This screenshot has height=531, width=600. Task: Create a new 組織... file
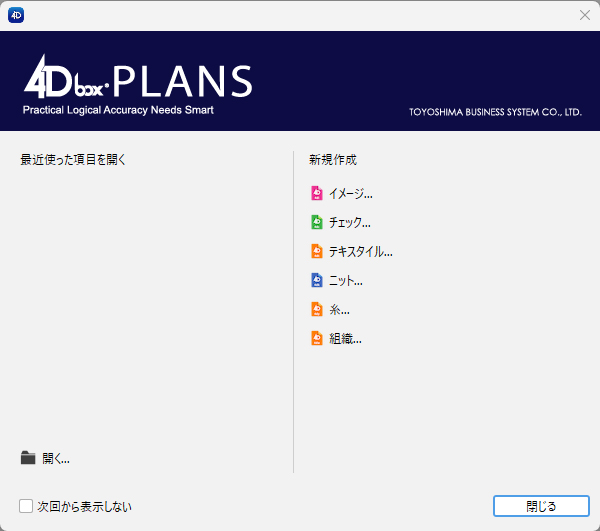point(345,339)
